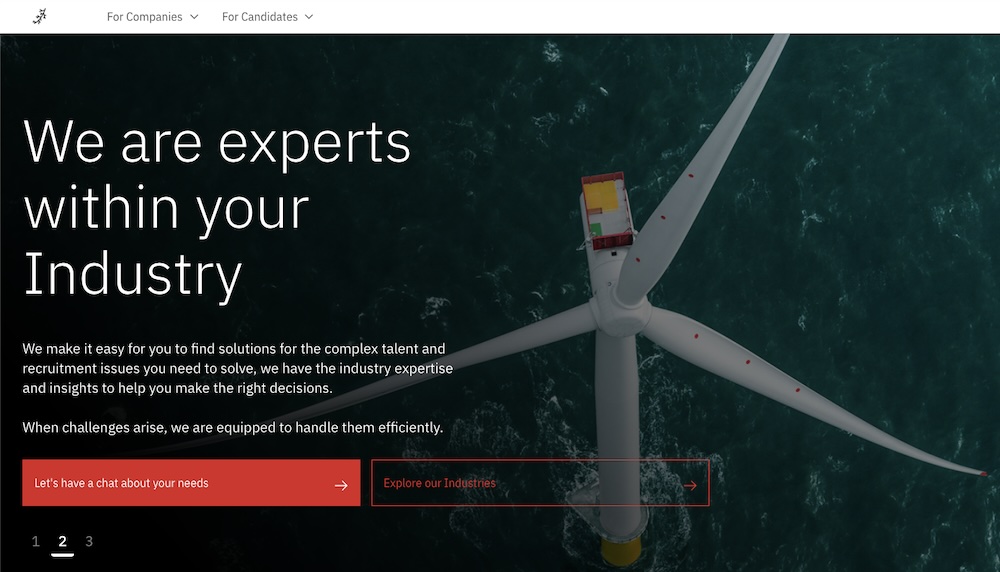Click the "When challenges arise" sentence

[232, 427]
